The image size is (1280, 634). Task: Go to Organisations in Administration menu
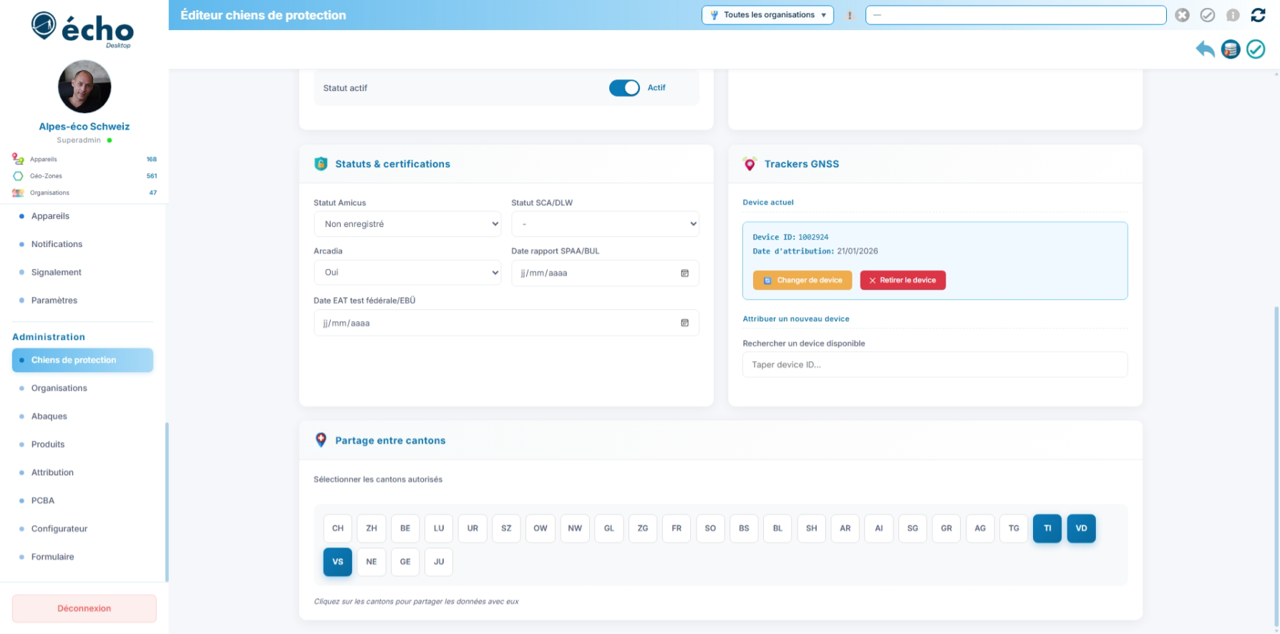[59, 388]
